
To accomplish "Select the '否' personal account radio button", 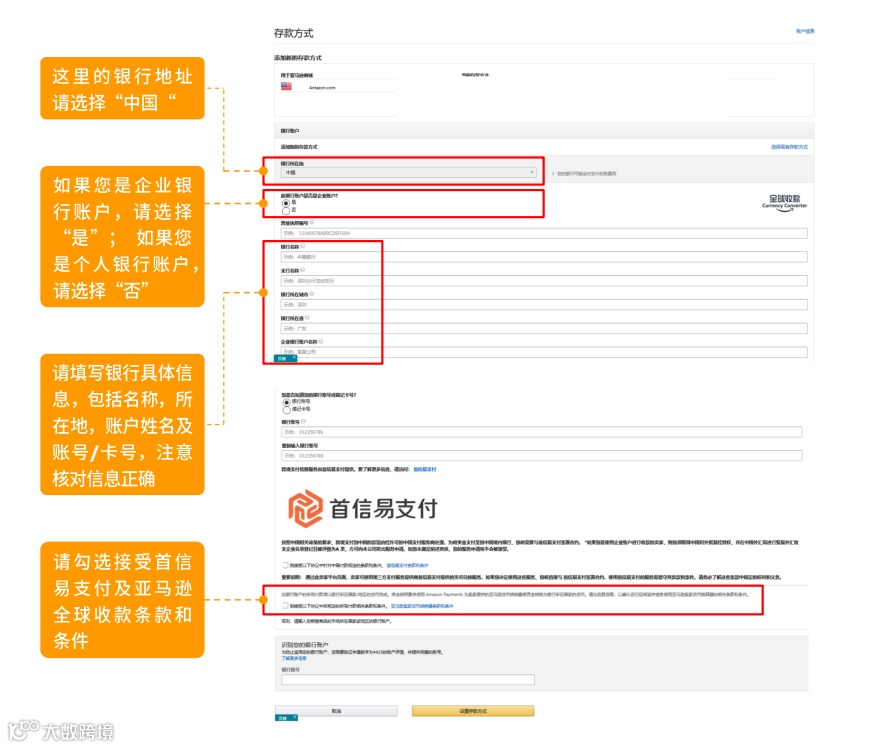I will click(286, 211).
